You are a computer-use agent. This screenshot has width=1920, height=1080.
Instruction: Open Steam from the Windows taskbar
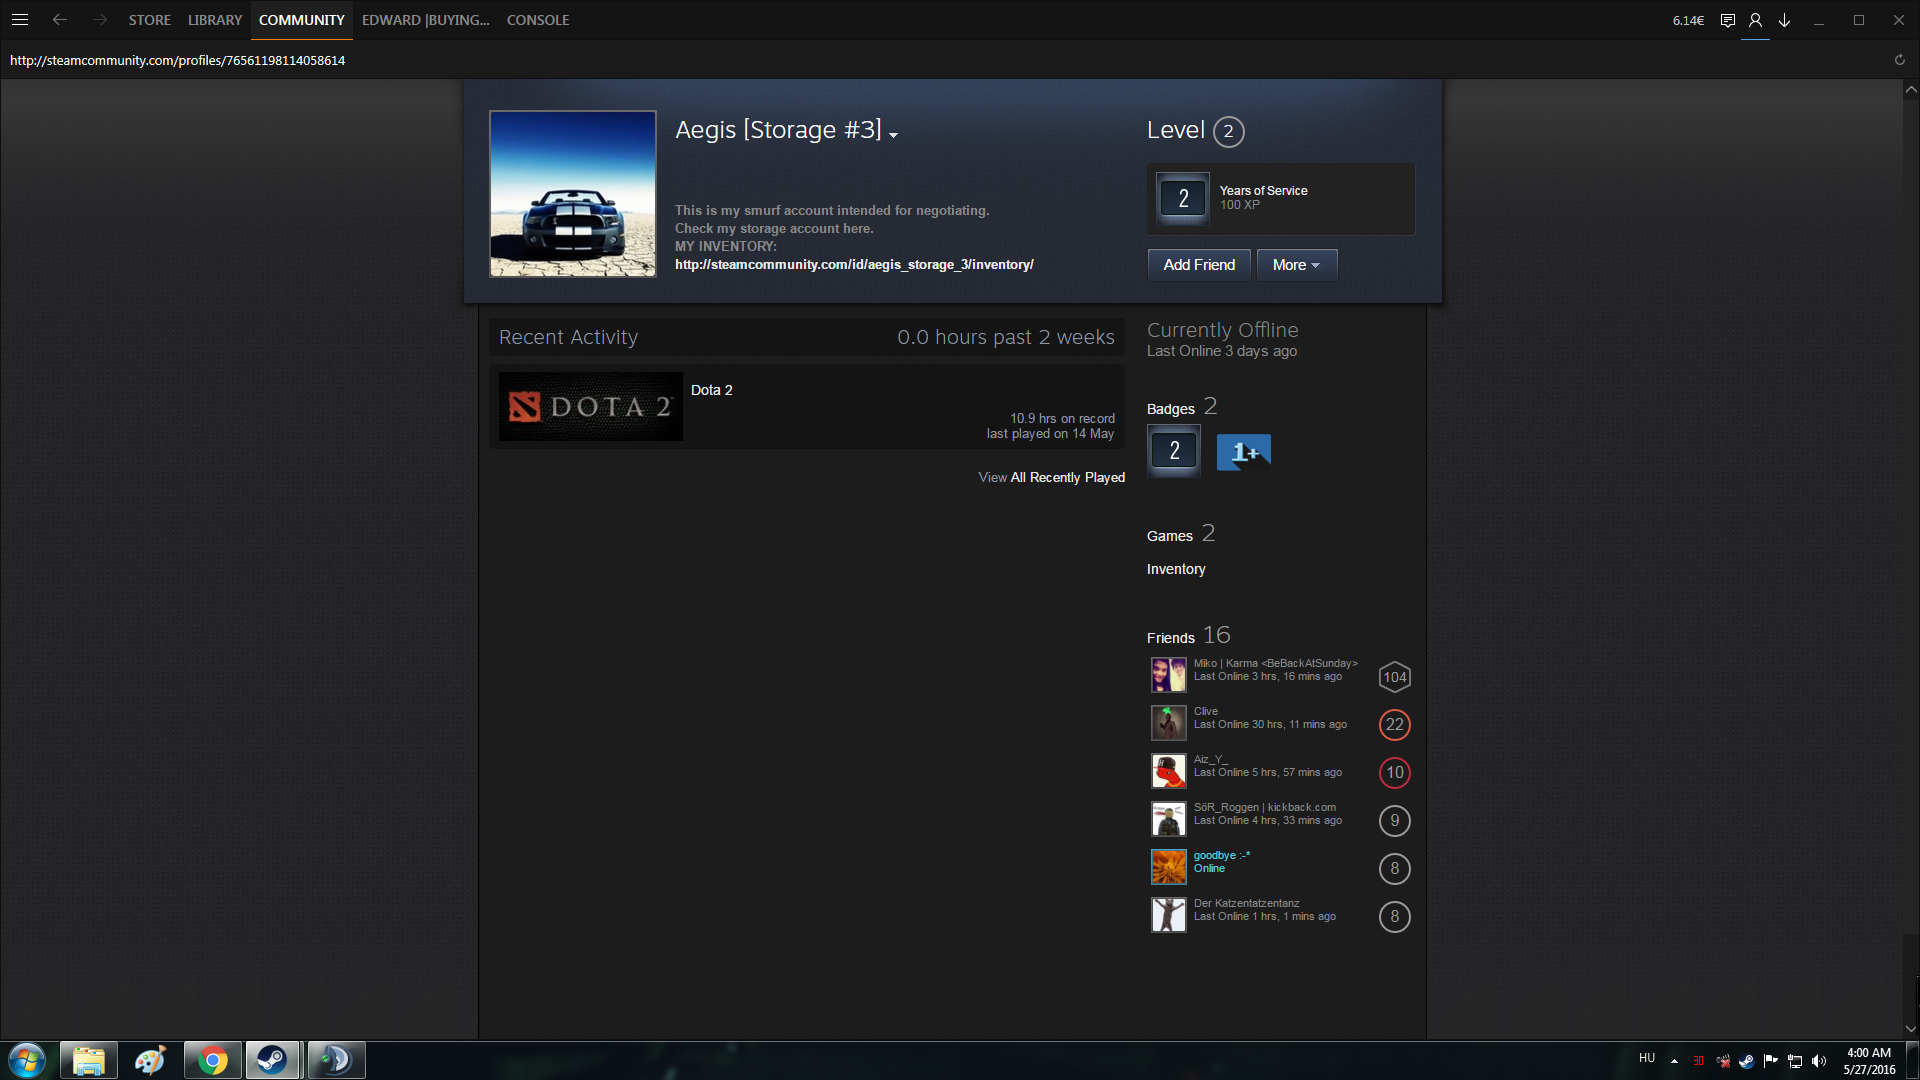(x=272, y=1060)
